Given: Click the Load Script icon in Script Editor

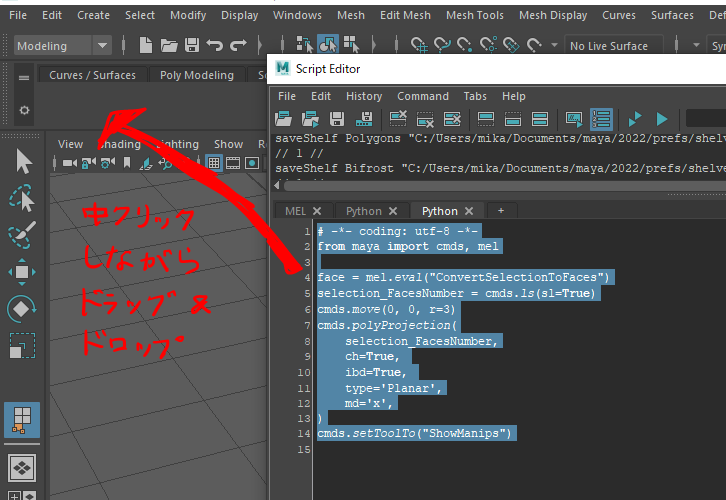Looking at the screenshot, I should tap(283, 119).
